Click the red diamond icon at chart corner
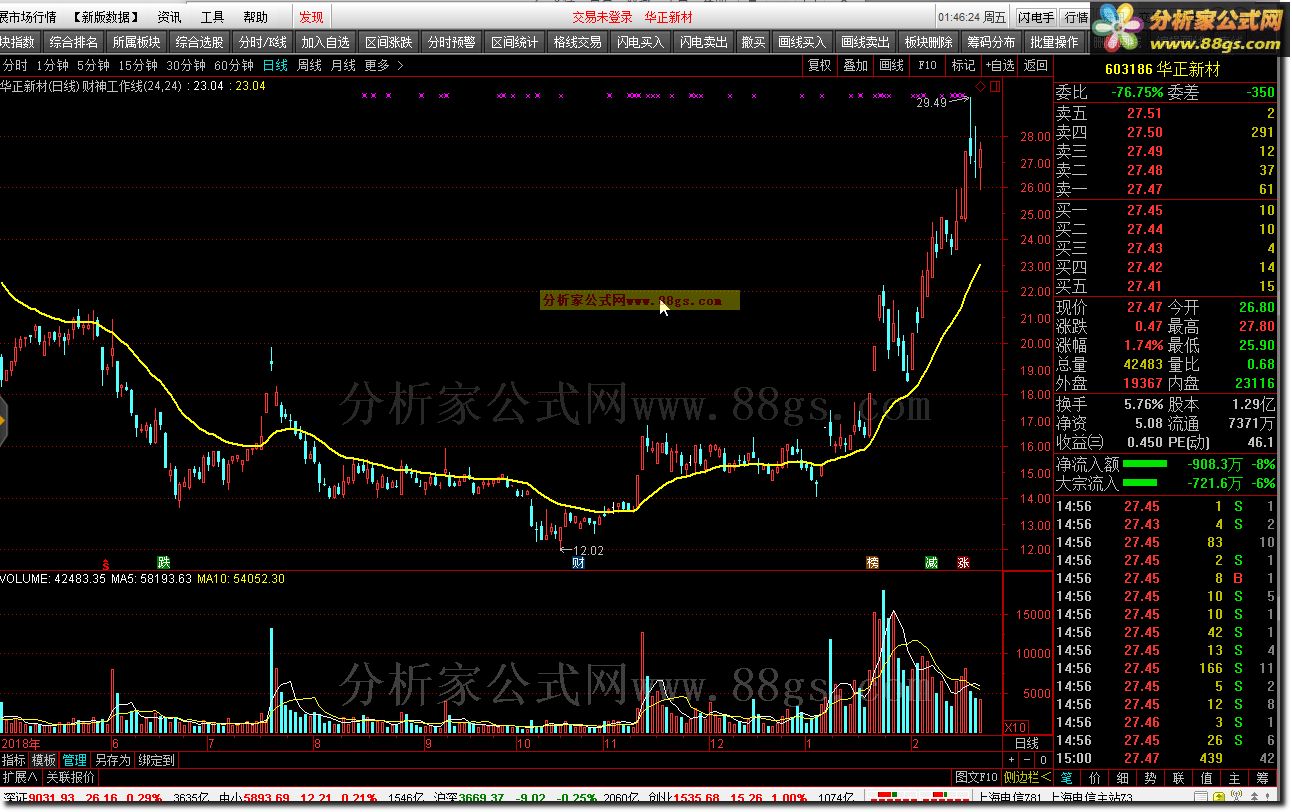This screenshot has height=812, width=1292. pos(980,87)
